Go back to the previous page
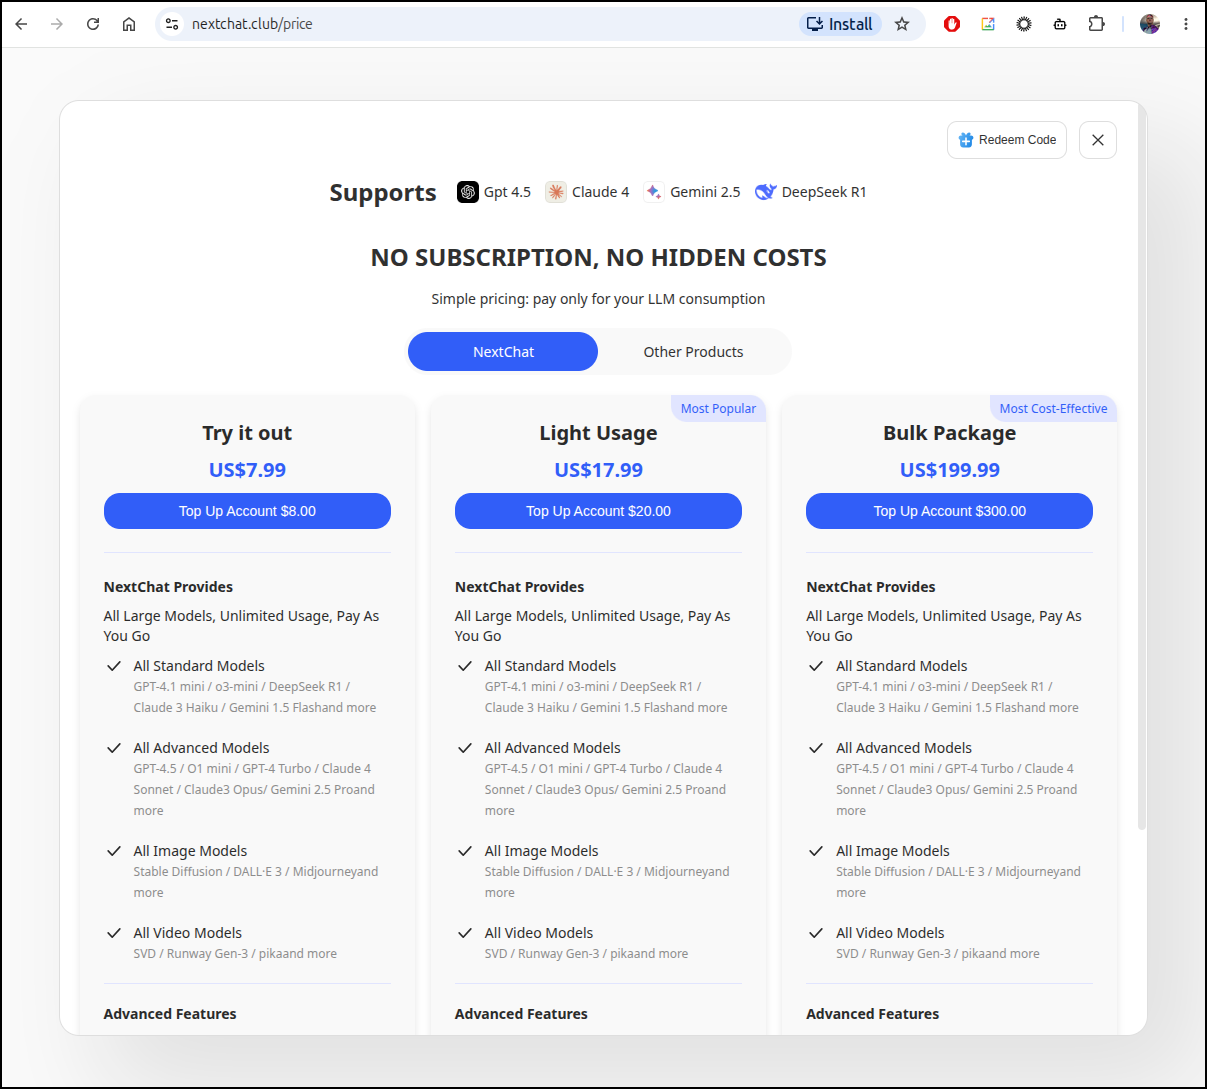Viewport: 1207px width, 1089px height. pos(21,24)
